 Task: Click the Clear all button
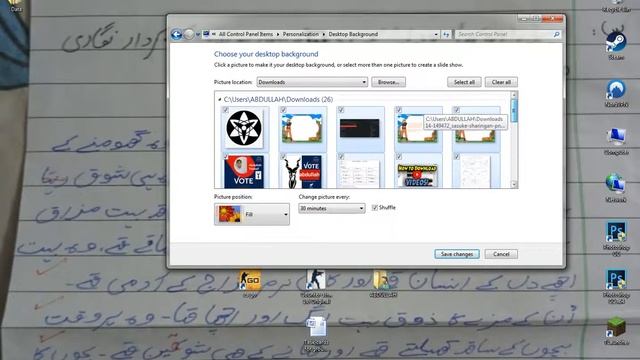pyautogui.click(x=501, y=82)
